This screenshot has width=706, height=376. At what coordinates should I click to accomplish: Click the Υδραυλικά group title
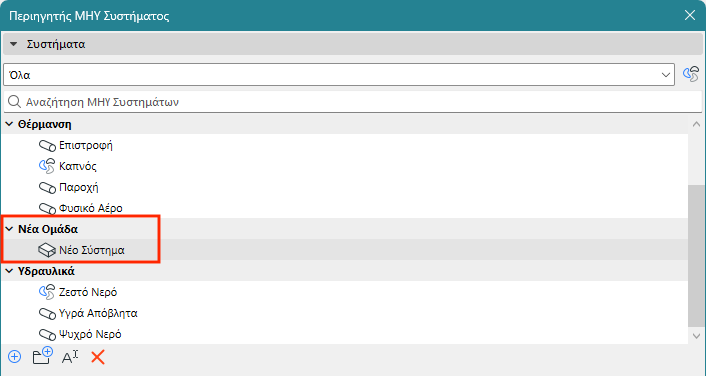(x=46, y=271)
